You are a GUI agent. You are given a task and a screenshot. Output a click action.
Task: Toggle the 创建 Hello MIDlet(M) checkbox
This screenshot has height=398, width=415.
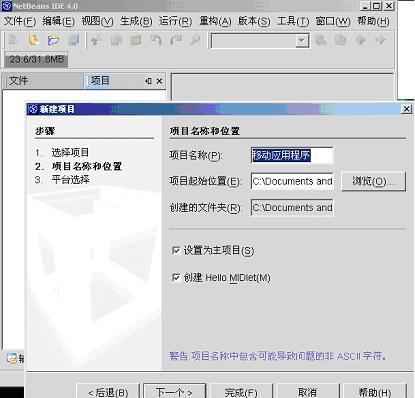tap(176, 277)
